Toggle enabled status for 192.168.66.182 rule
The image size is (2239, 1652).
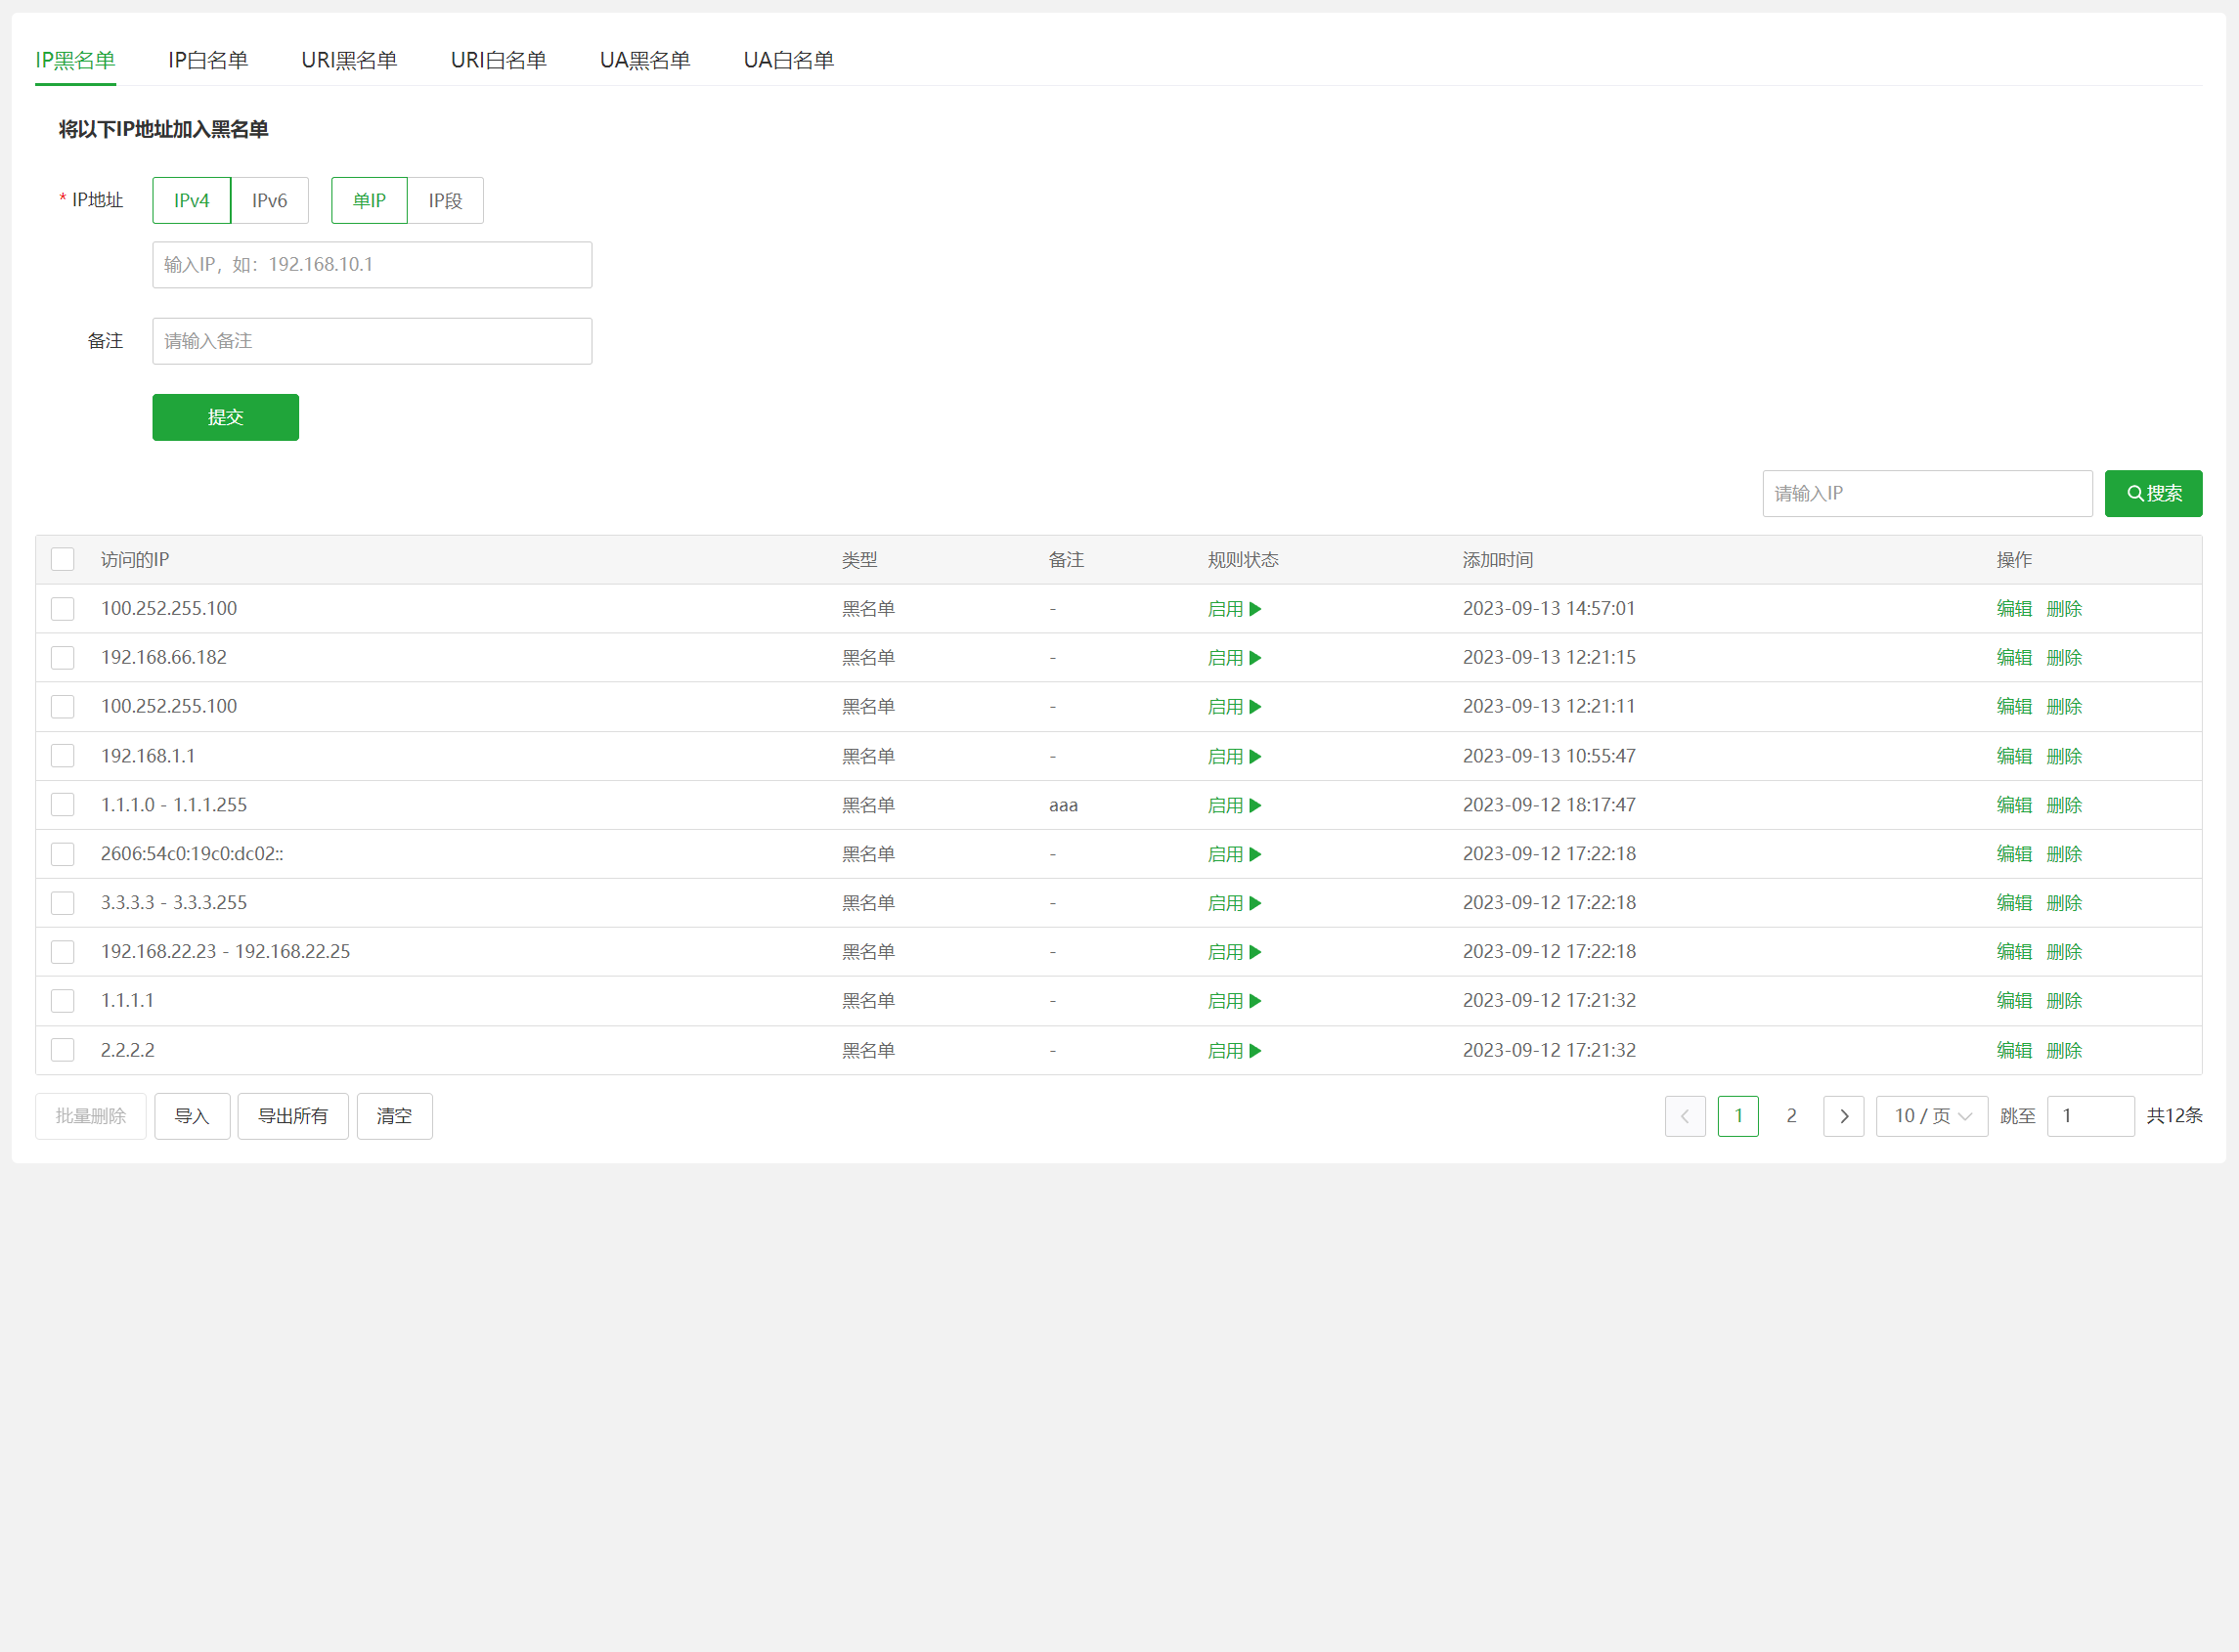[x=1233, y=658]
